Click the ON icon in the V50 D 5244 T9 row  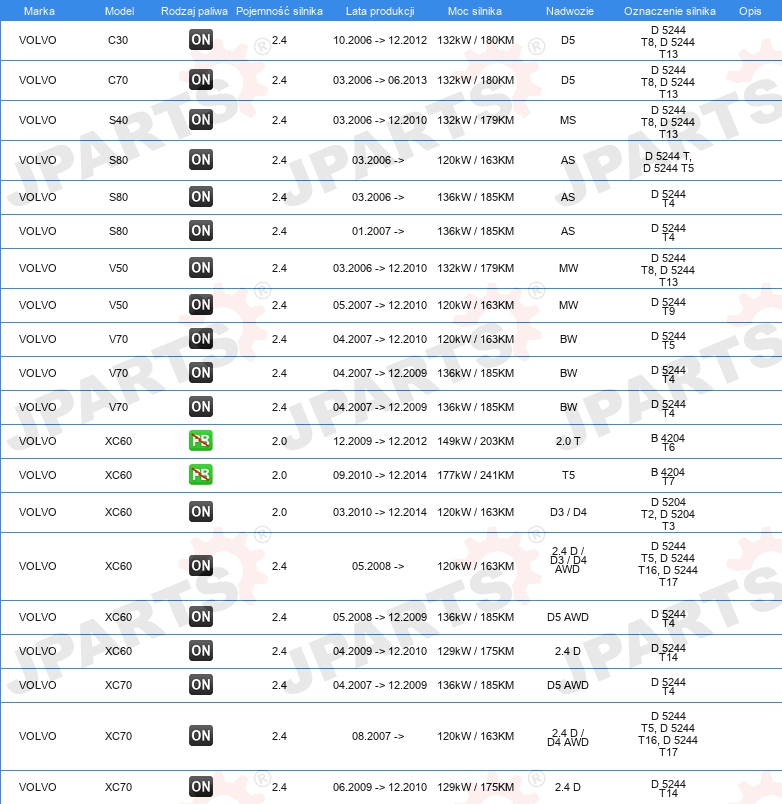(x=200, y=305)
